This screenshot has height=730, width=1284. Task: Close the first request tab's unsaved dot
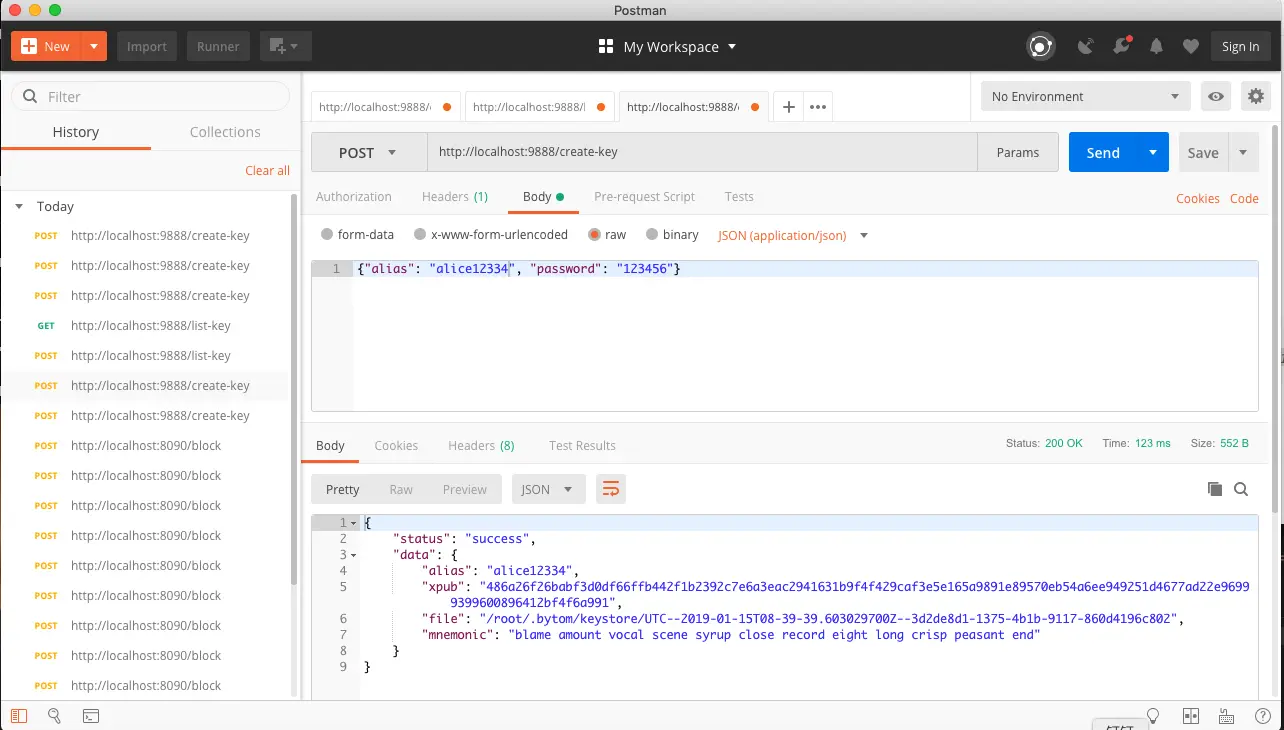coord(446,107)
